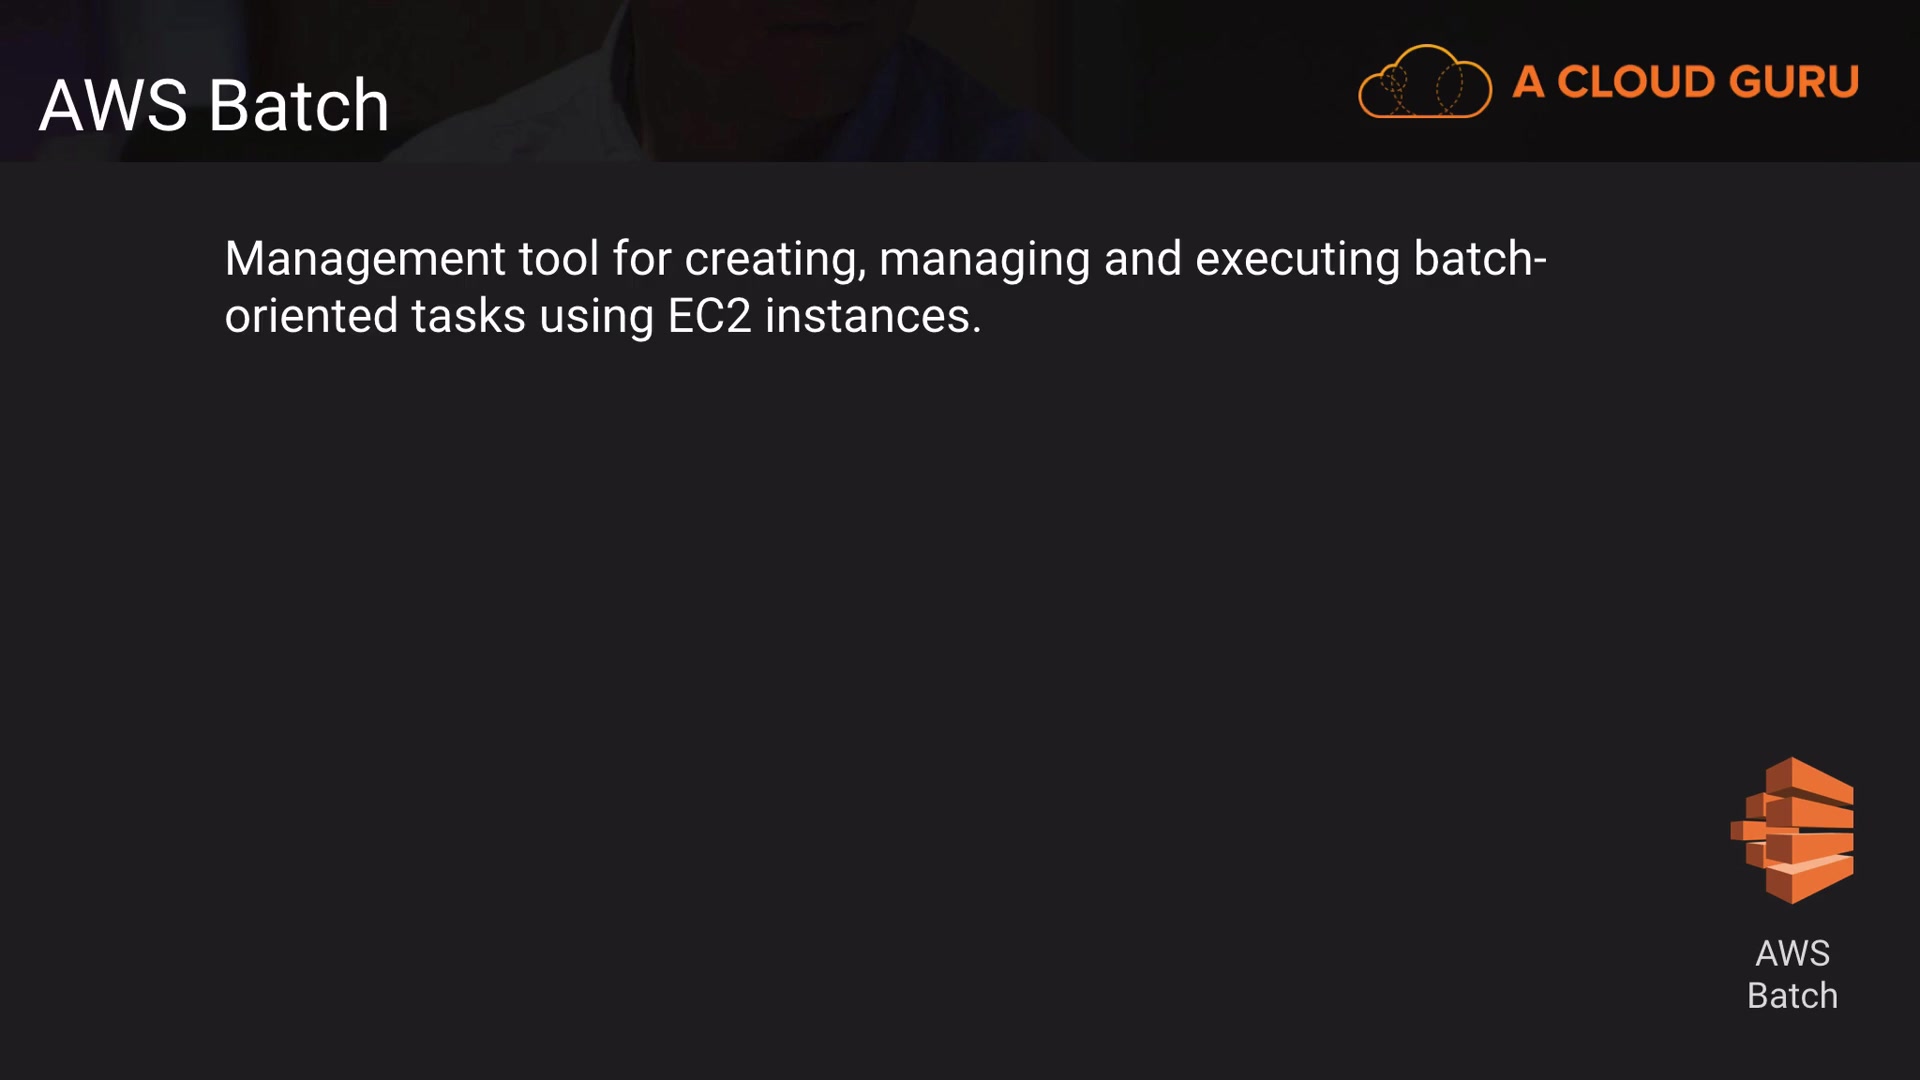Click the word "tool" in the description
This screenshot has height=1080, width=1920.
[558, 259]
